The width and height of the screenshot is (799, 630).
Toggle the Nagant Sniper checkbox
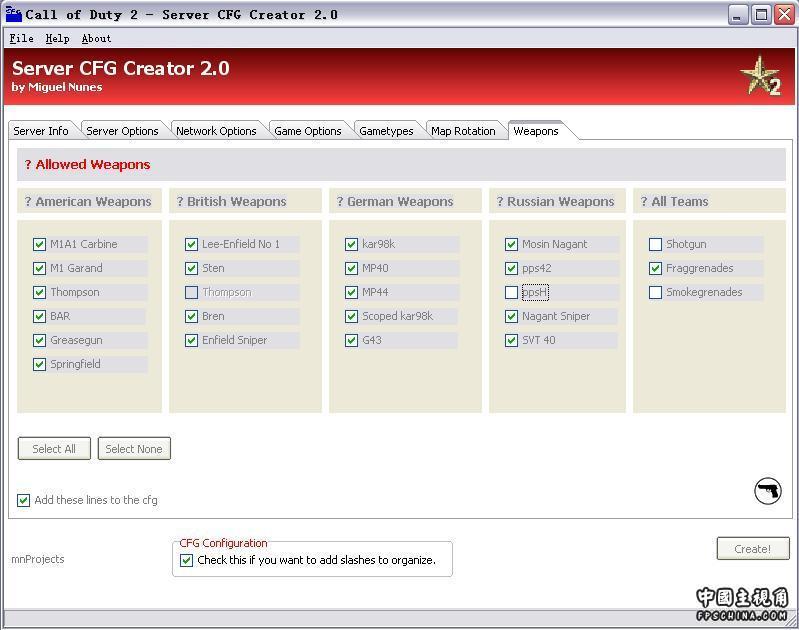(x=511, y=316)
